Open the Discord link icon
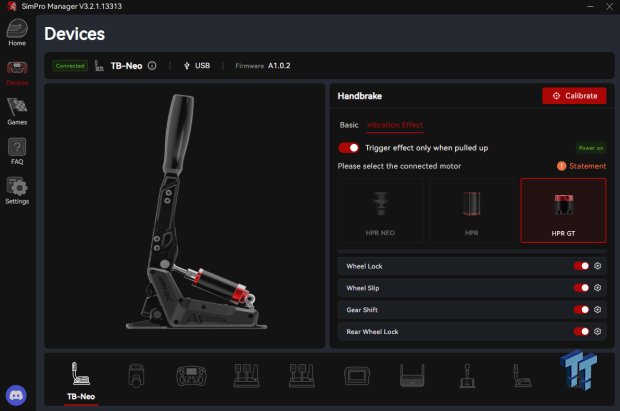Screen dimensions: 620x411 tap(16, 395)
